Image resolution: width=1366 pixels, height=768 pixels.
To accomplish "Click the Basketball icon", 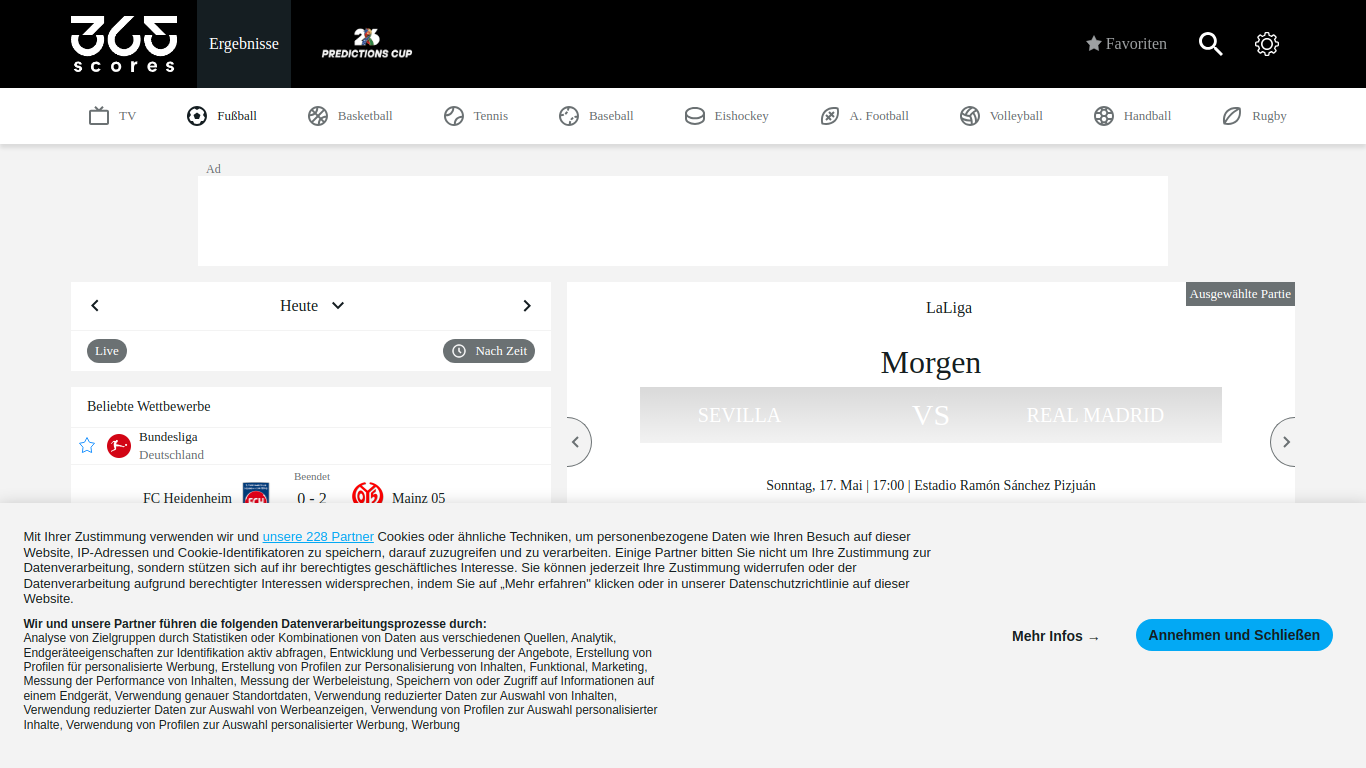I will pyautogui.click(x=318, y=116).
